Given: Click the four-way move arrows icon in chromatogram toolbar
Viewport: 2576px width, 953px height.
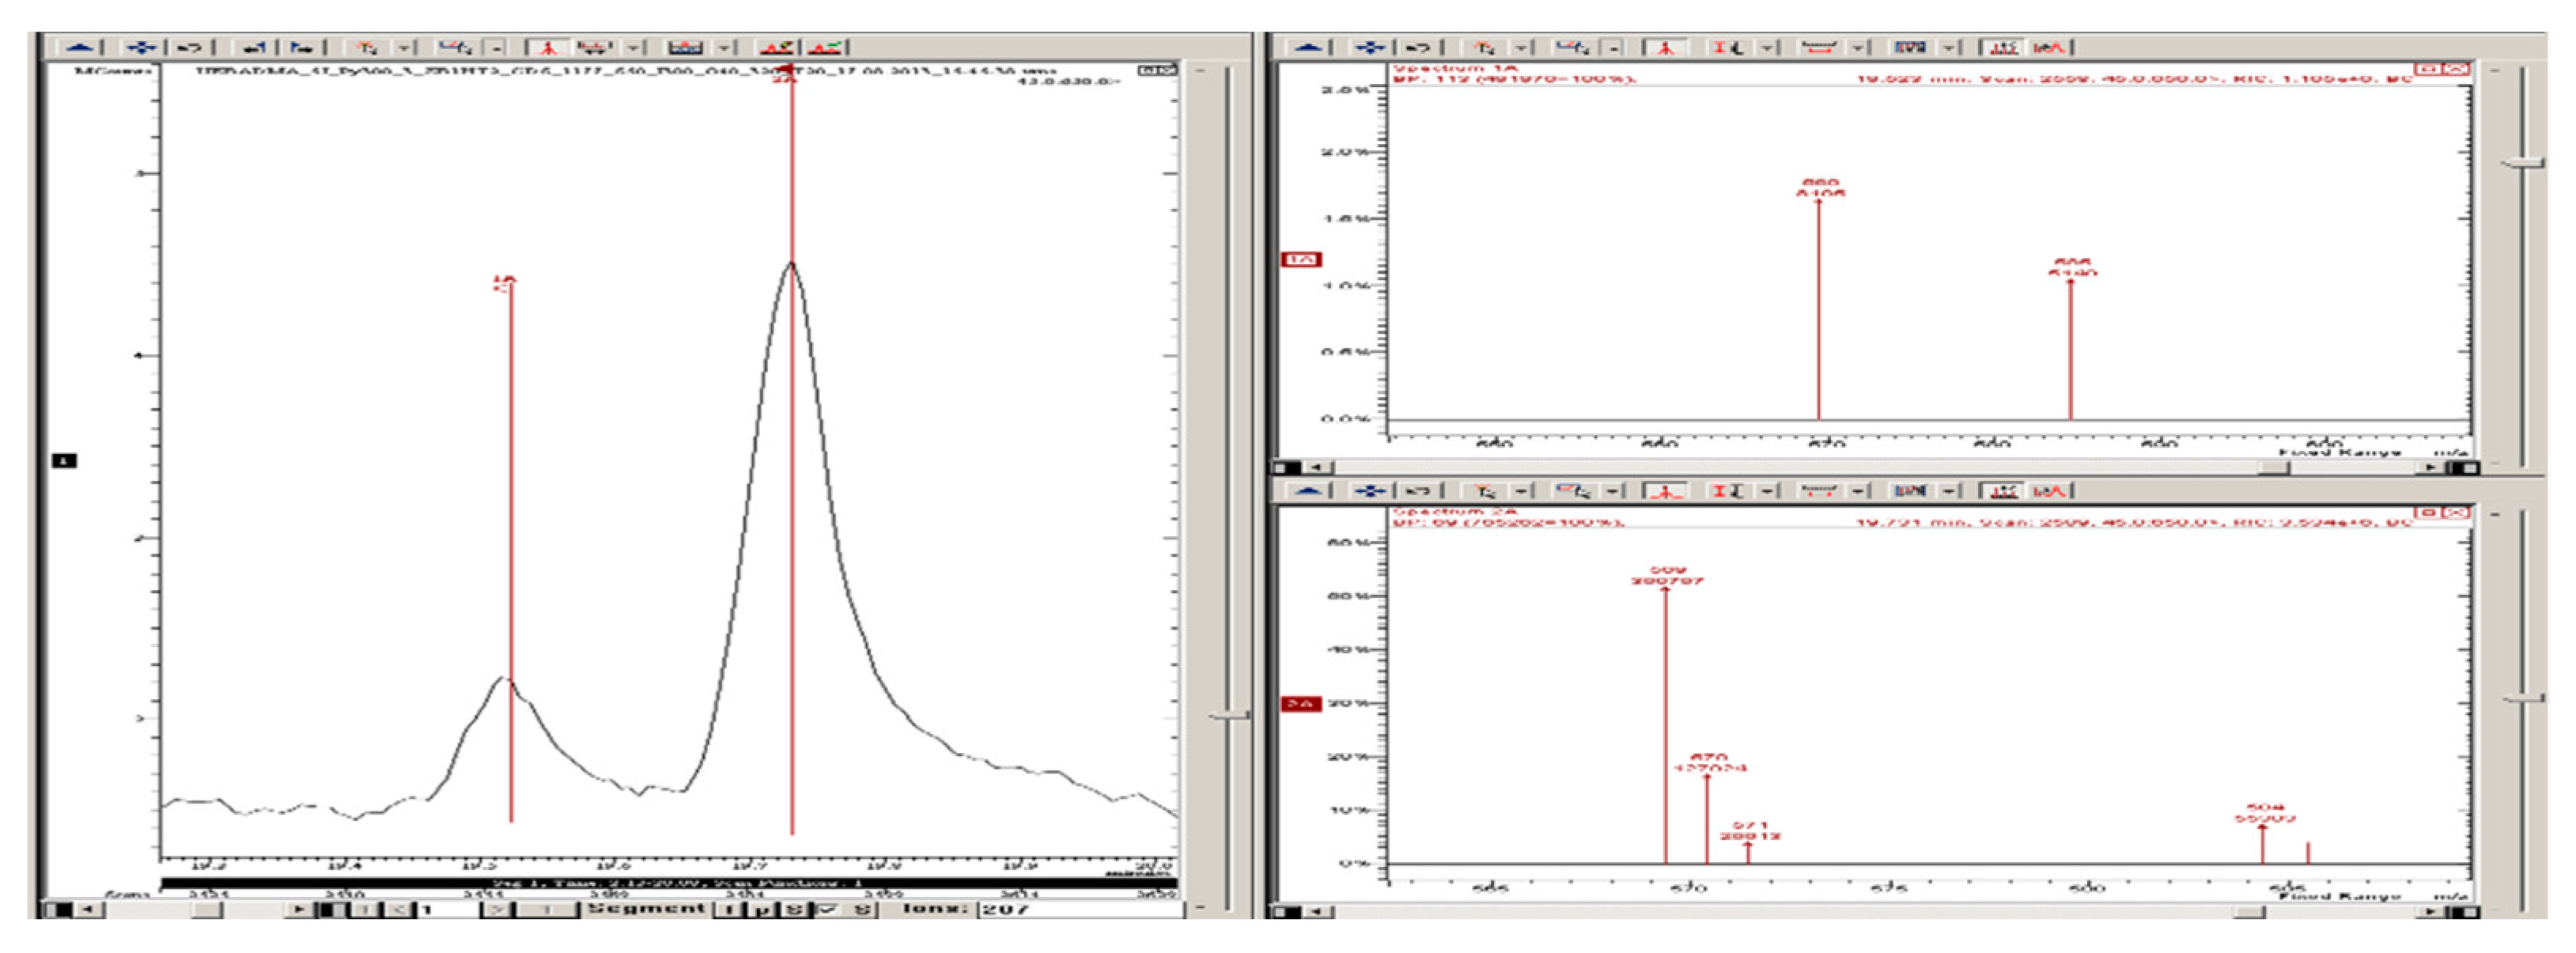Looking at the screenshot, I should pyautogui.click(x=142, y=47).
